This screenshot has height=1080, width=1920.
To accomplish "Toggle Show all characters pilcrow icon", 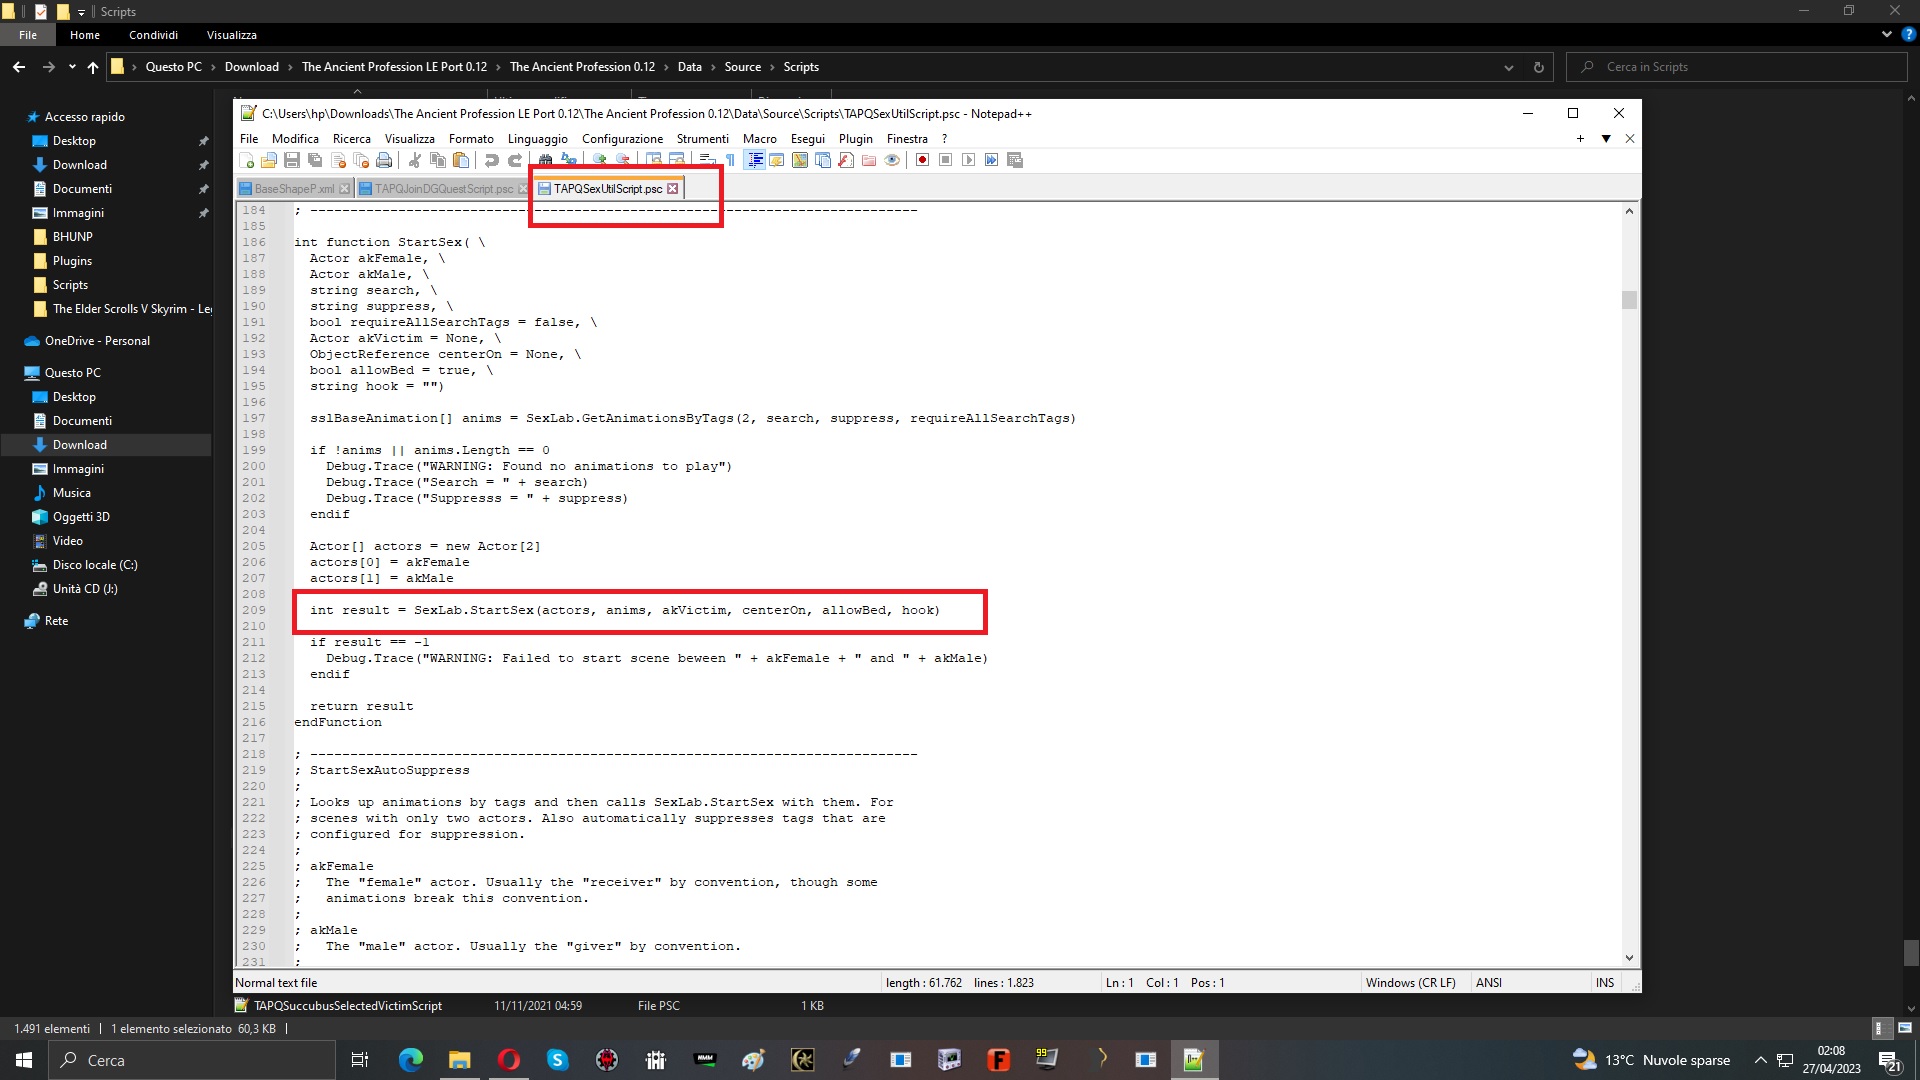I will click(730, 160).
